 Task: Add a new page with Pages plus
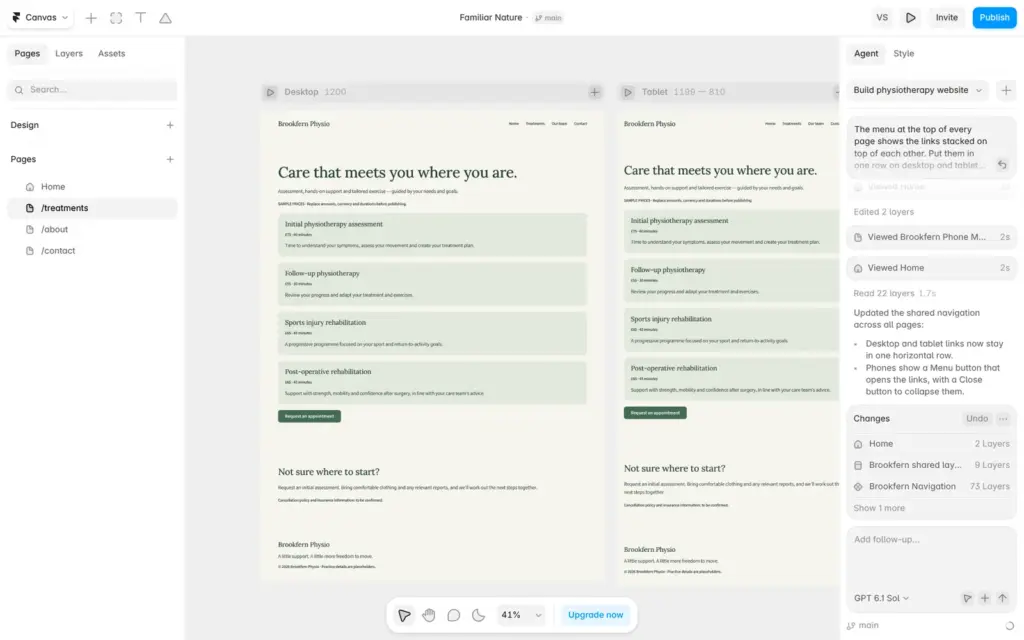tap(170, 159)
